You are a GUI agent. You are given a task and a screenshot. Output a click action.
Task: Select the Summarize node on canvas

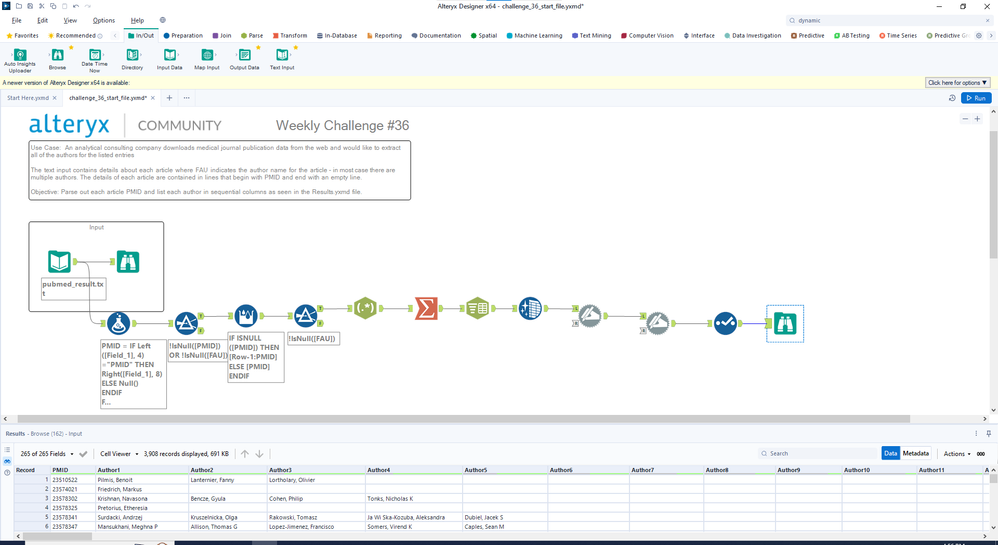coord(426,308)
